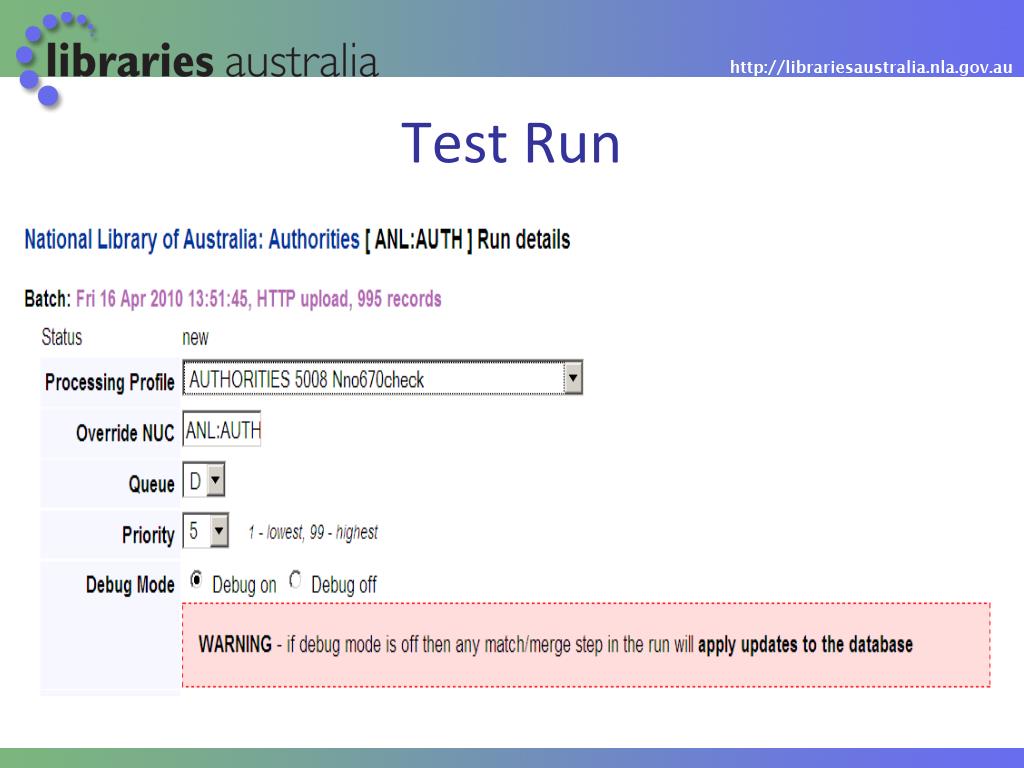Click the '[ ANL:AUTH ] Run details' heading
The image size is (1024, 768).
467,240
